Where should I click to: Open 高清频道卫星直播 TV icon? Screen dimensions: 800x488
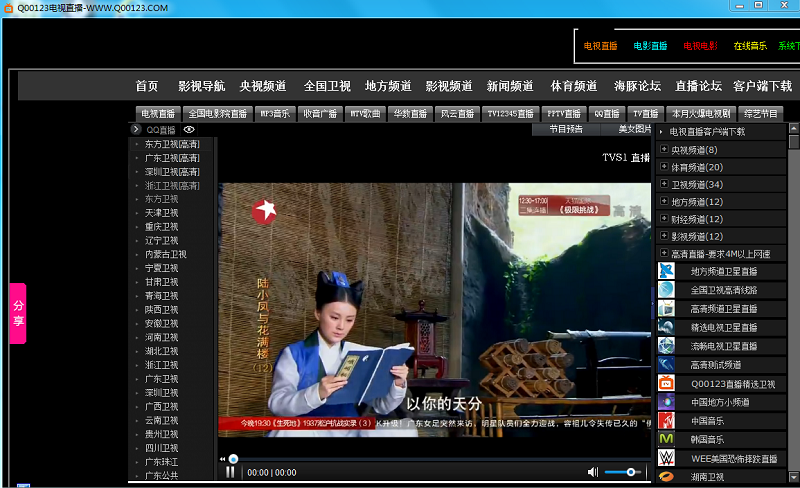[x=666, y=309]
